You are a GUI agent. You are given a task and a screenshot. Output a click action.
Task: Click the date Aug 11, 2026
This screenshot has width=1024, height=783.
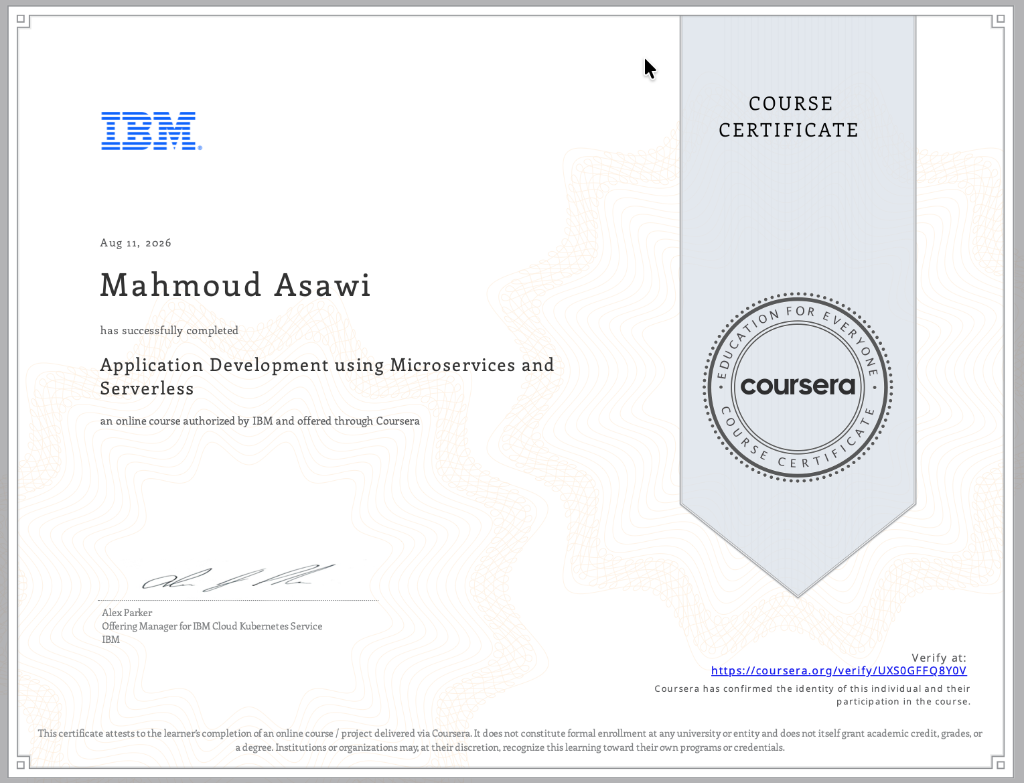point(136,243)
